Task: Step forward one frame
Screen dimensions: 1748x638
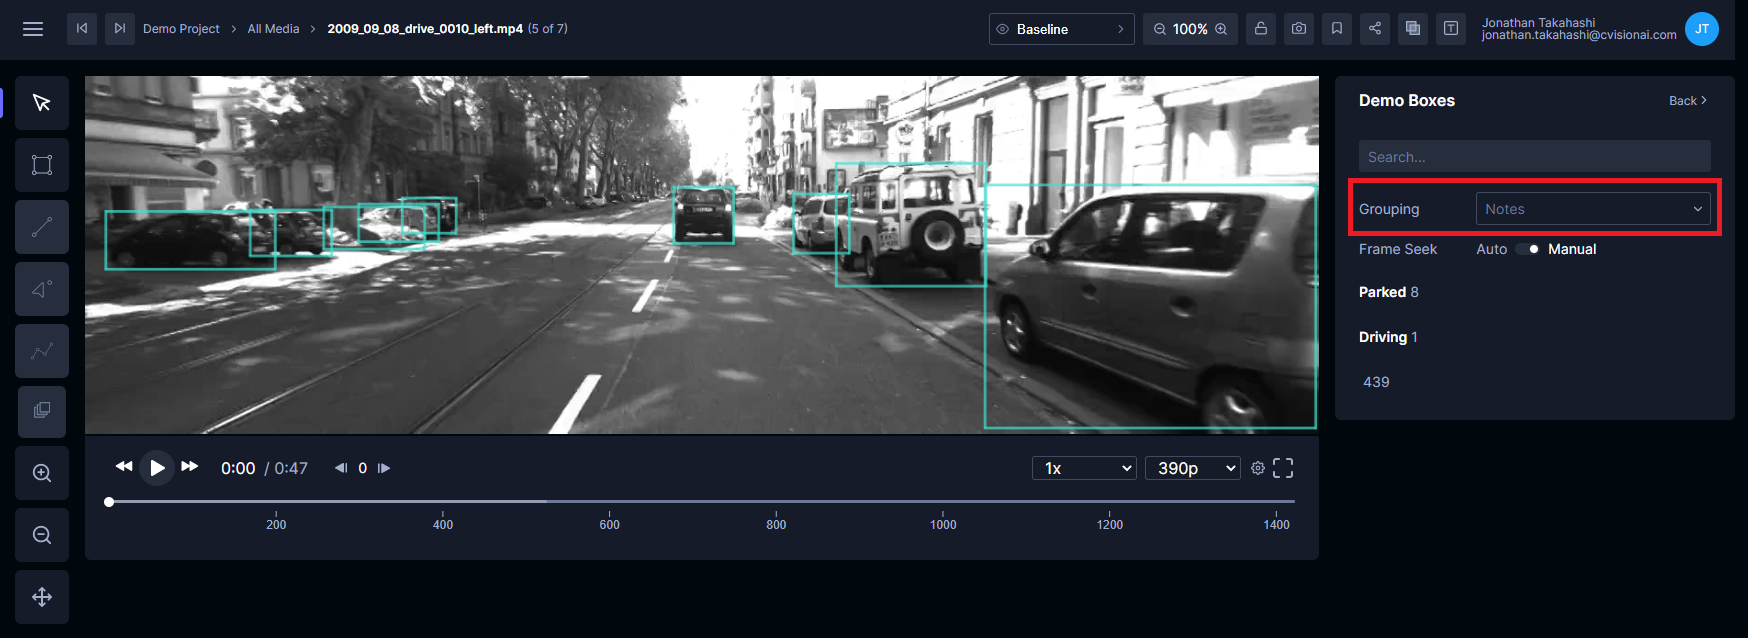Action: [384, 468]
